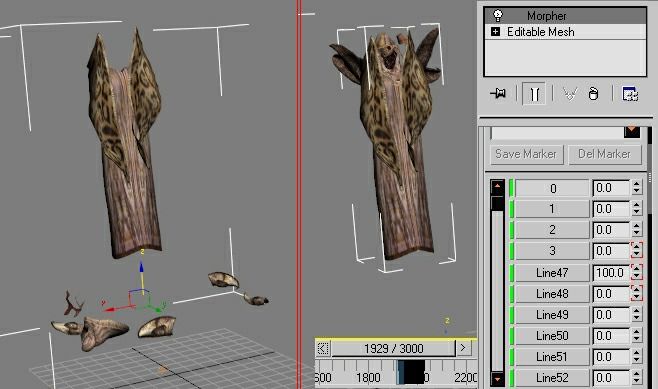Click channel 2 spinner arrows

click(637, 230)
